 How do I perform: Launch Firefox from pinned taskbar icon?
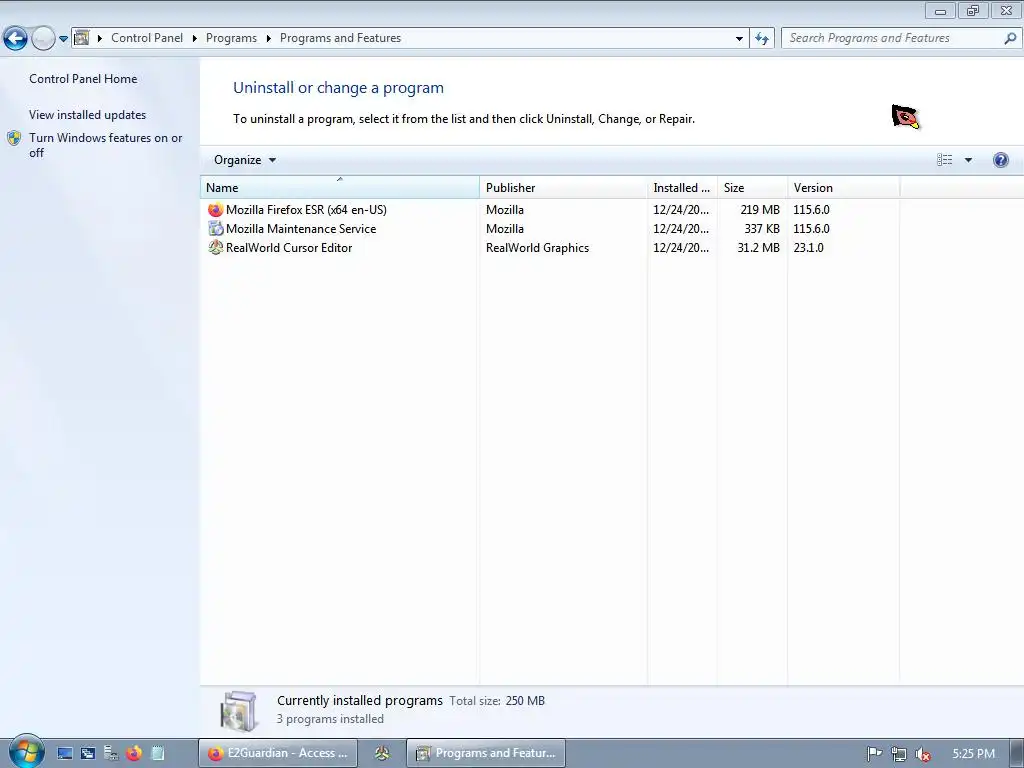[134, 754]
